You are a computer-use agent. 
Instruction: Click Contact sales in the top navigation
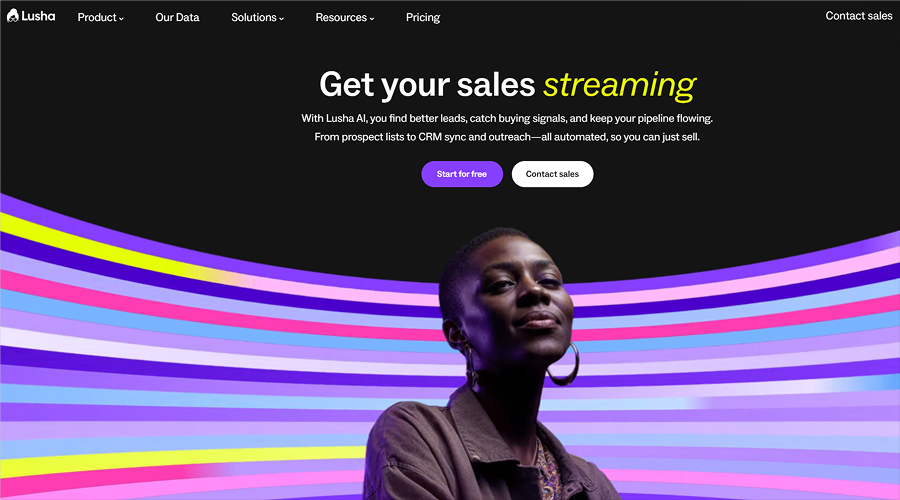coord(859,16)
